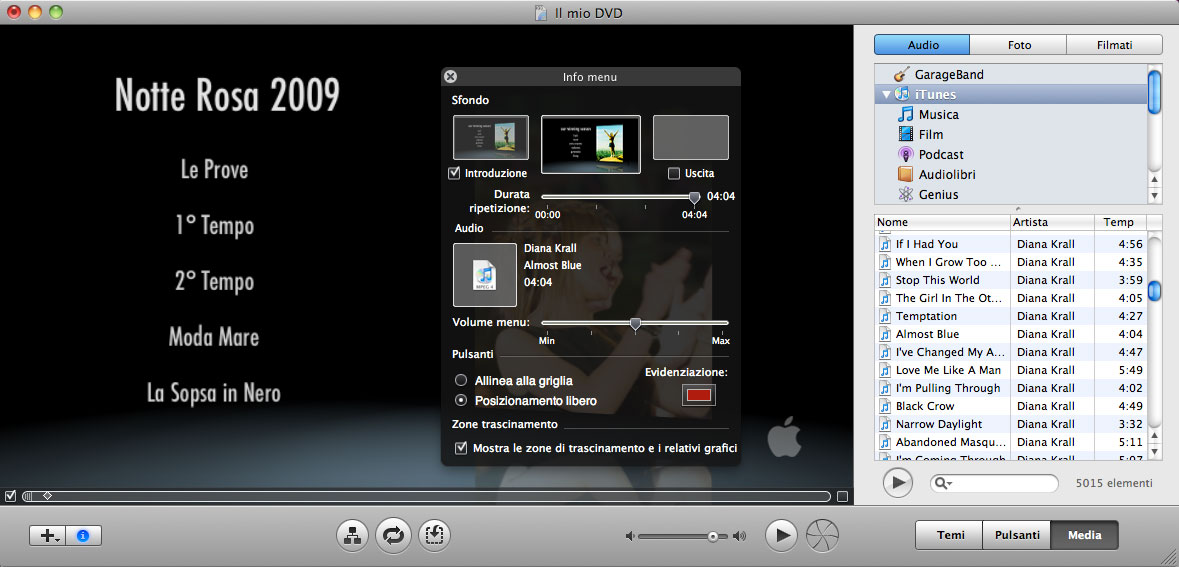Click the MPEG-4 audio well icon
This screenshot has height=567, width=1179.
pos(484,275)
